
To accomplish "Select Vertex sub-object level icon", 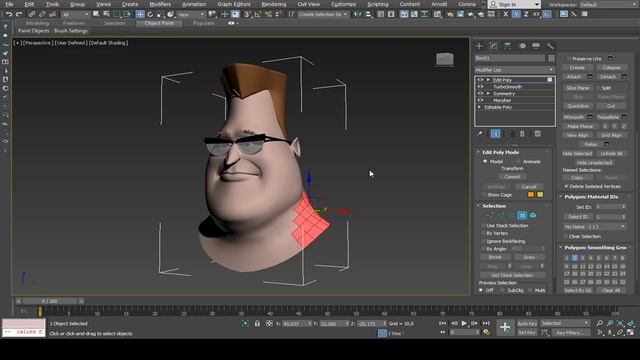I will point(490,215).
